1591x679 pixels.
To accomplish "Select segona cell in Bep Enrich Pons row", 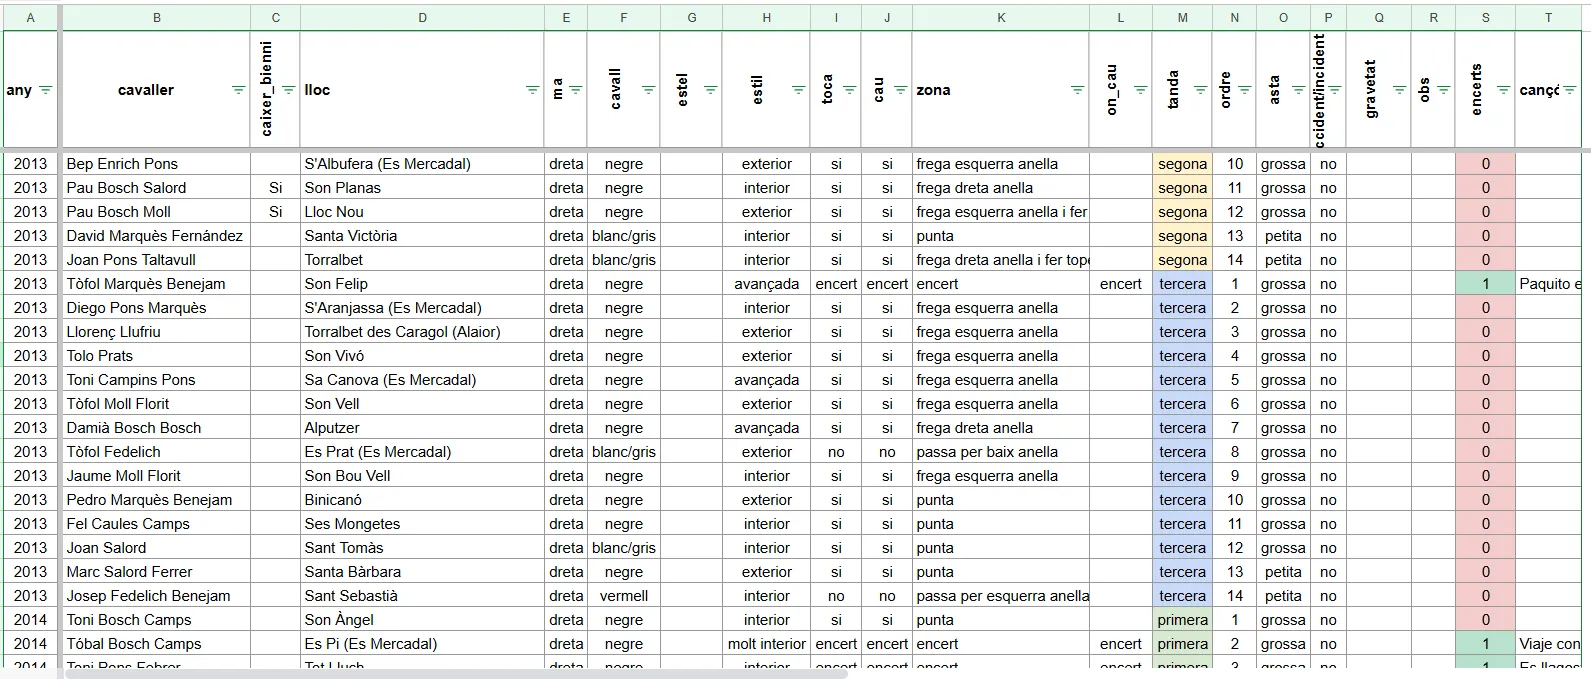I will (1182, 164).
